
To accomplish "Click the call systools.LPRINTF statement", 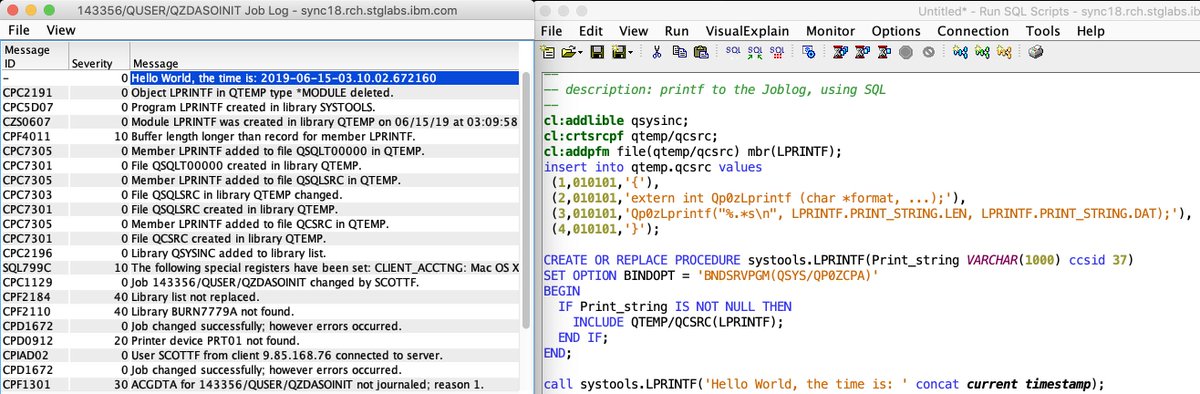I will pos(824,384).
